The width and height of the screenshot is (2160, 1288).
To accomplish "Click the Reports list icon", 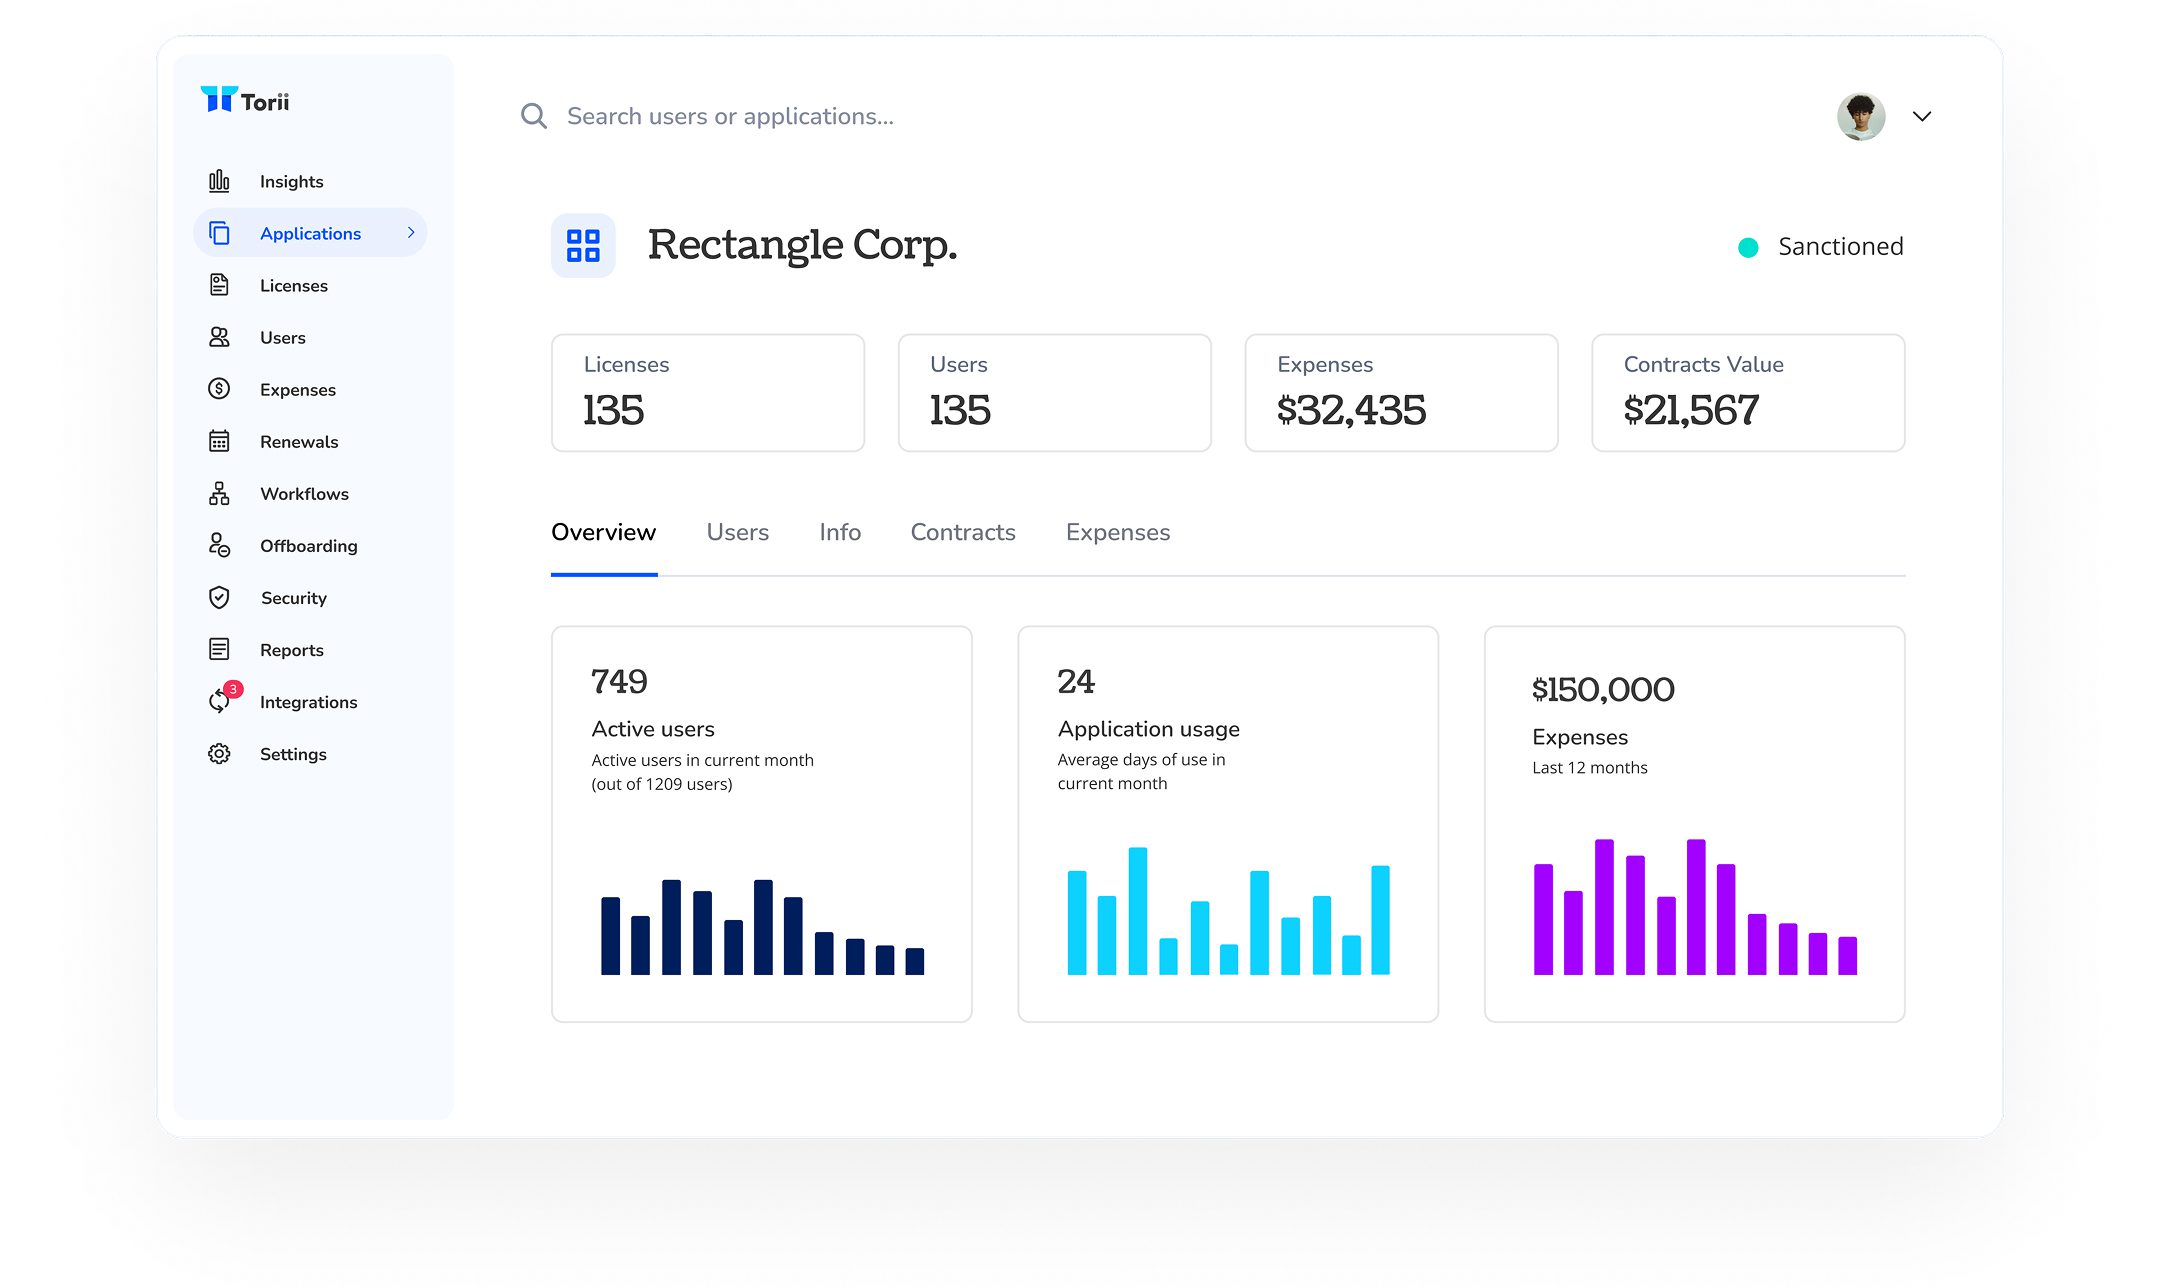I will tap(219, 649).
